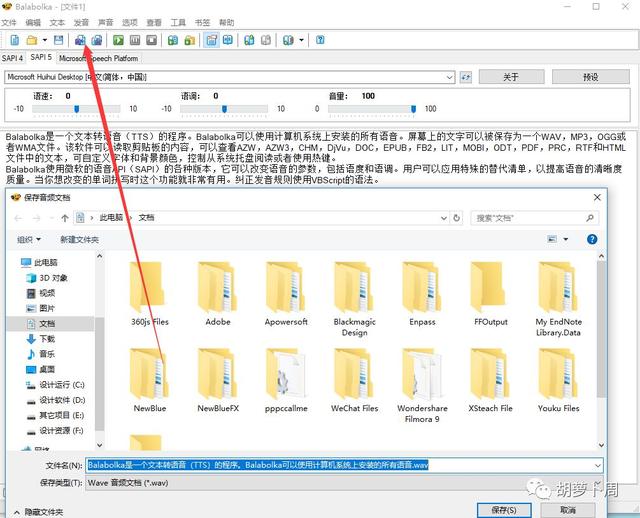This screenshot has height=518, width=640.
Task: Click the 音量 volume slider handle
Action: pos(413,109)
